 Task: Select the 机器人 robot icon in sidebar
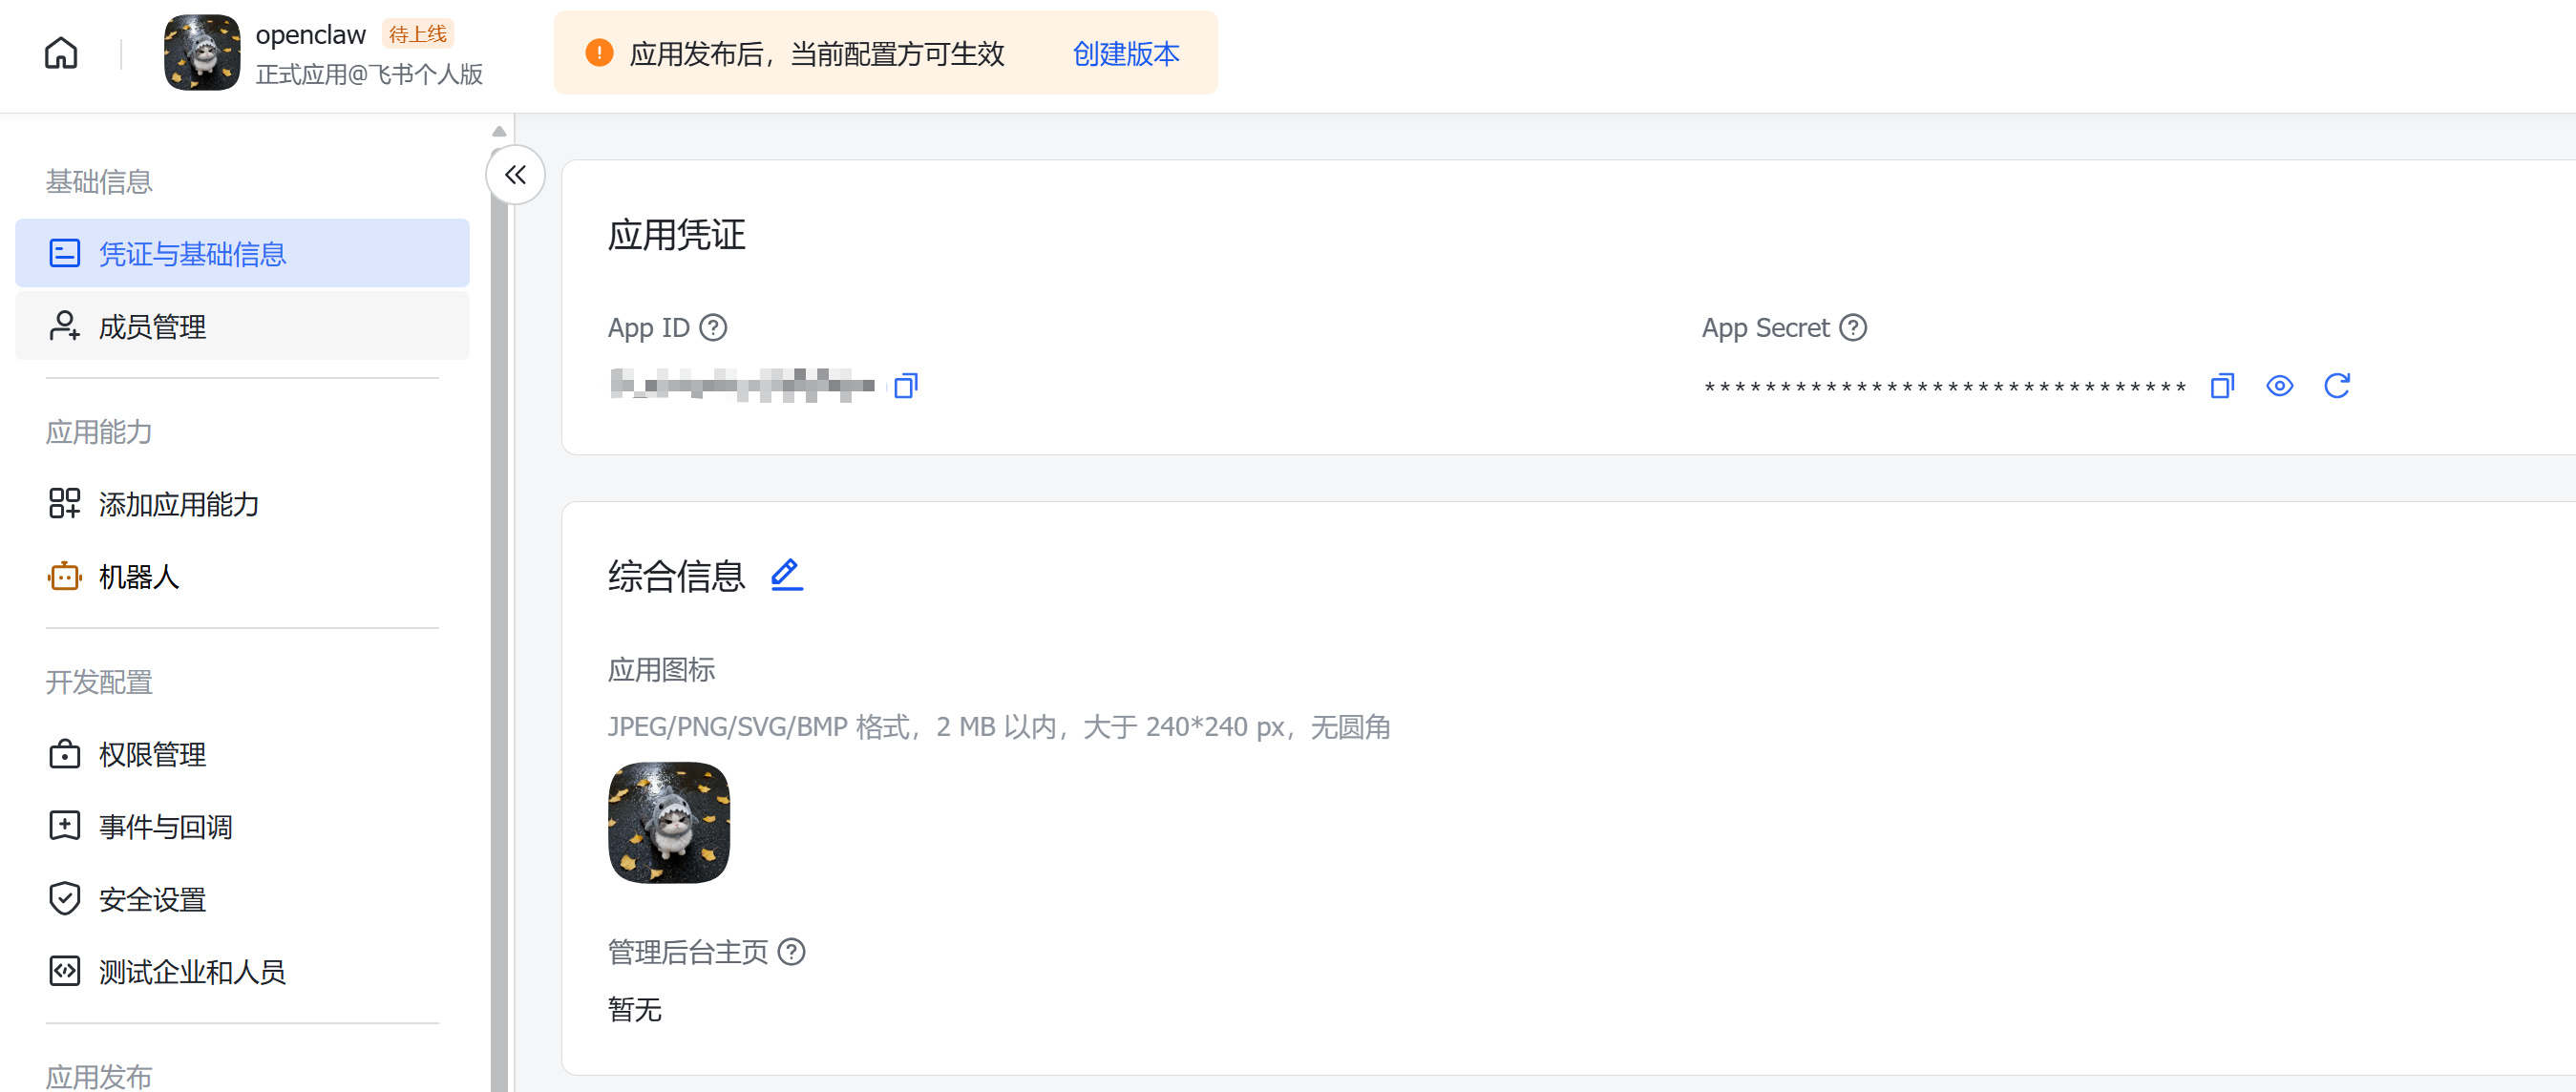point(64,577)
